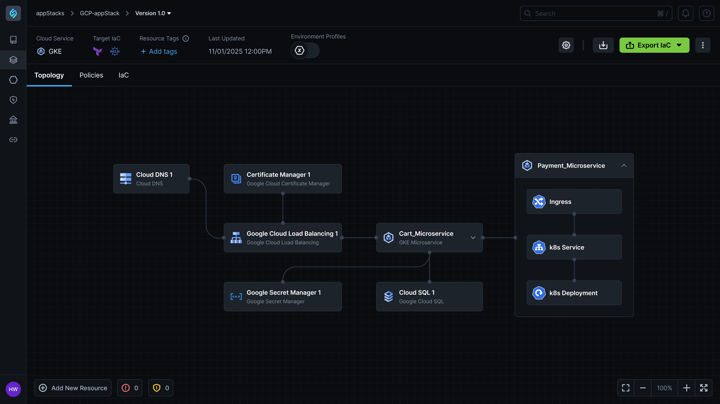The image size is (720, 404).
Task: Open the link integrations sidebar icon
Action: click(13, 140)
